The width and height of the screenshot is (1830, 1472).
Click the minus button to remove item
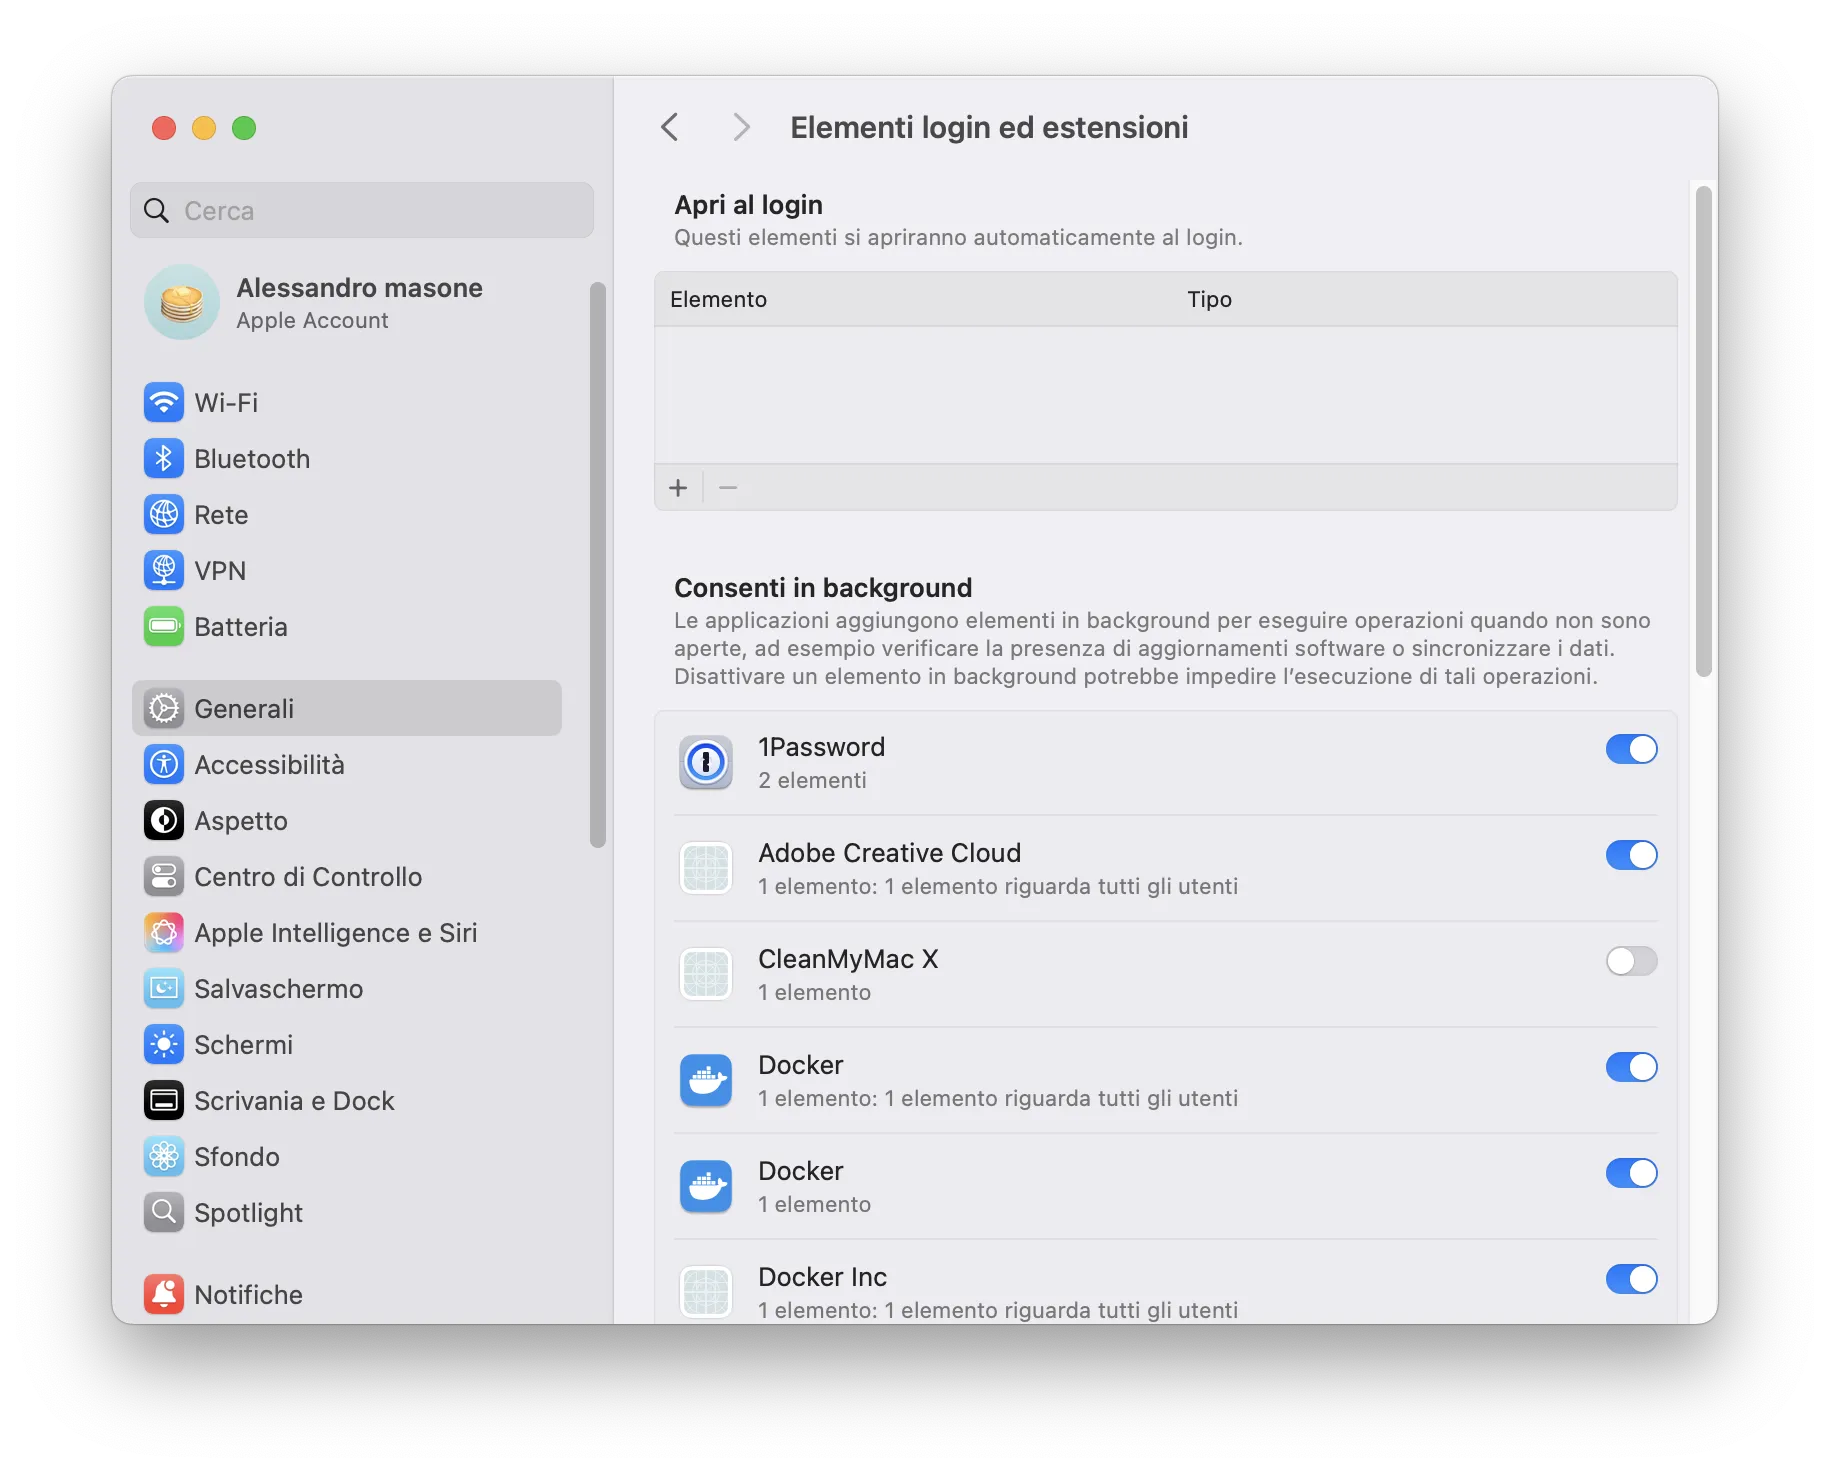[x=727, y=487]
